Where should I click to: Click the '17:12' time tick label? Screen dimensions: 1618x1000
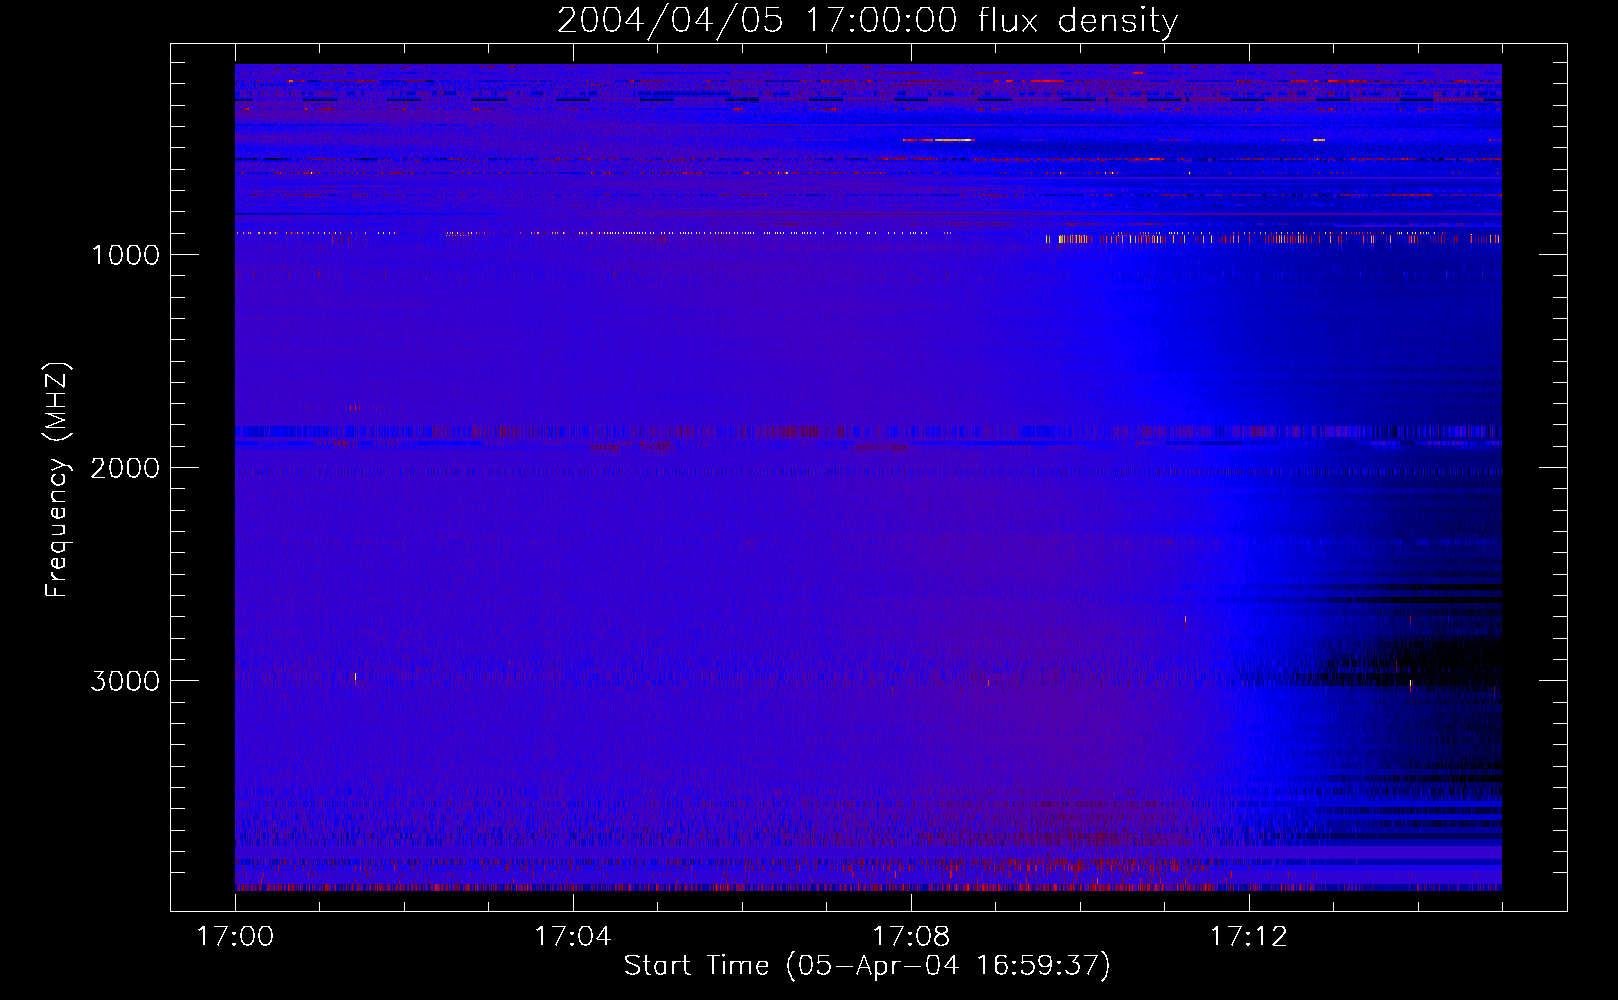pos(1249,937)
